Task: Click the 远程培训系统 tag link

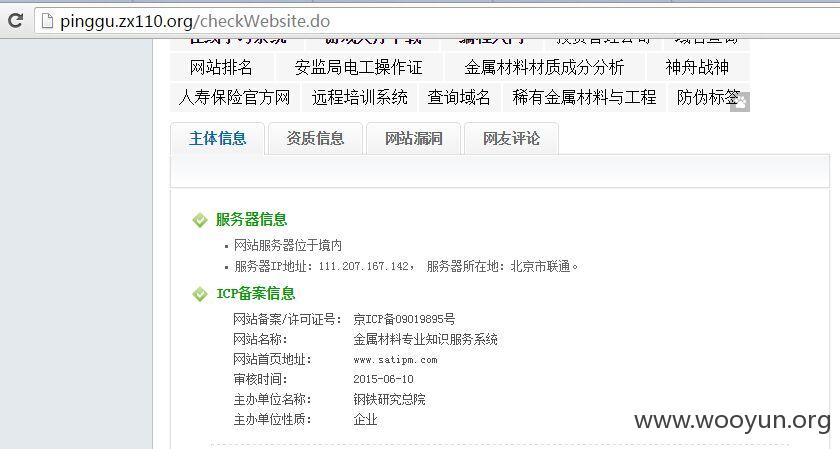Action: 359,97
